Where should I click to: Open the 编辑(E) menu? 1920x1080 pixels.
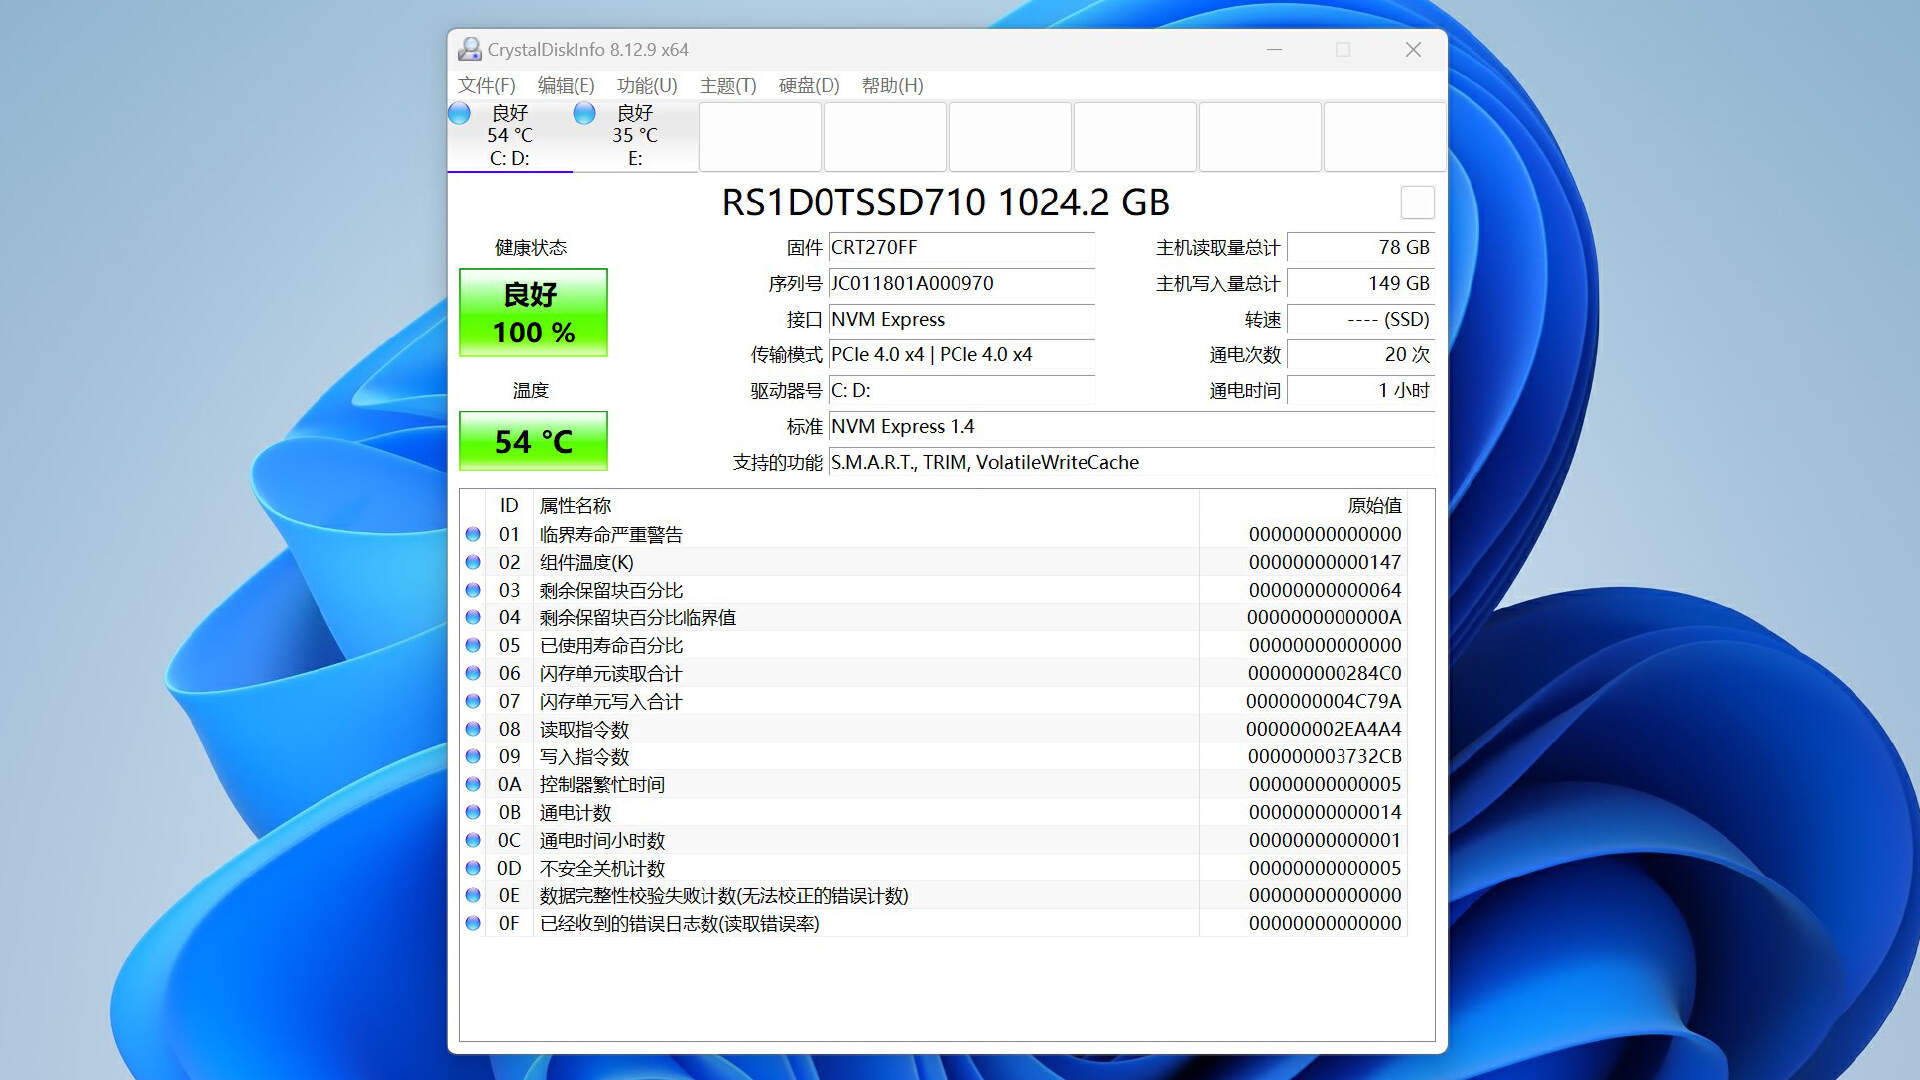(566, 86)
